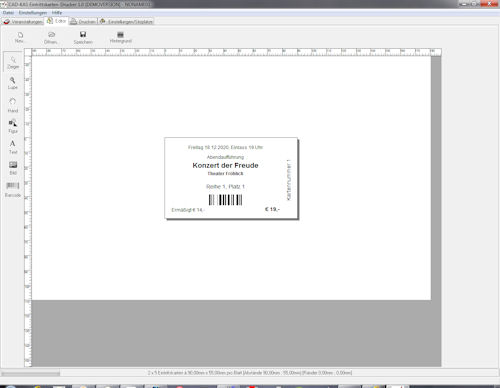Screen dimensions: 500x388
Task: Select the € 19,- price text
Action: click(x=272, y=209)
